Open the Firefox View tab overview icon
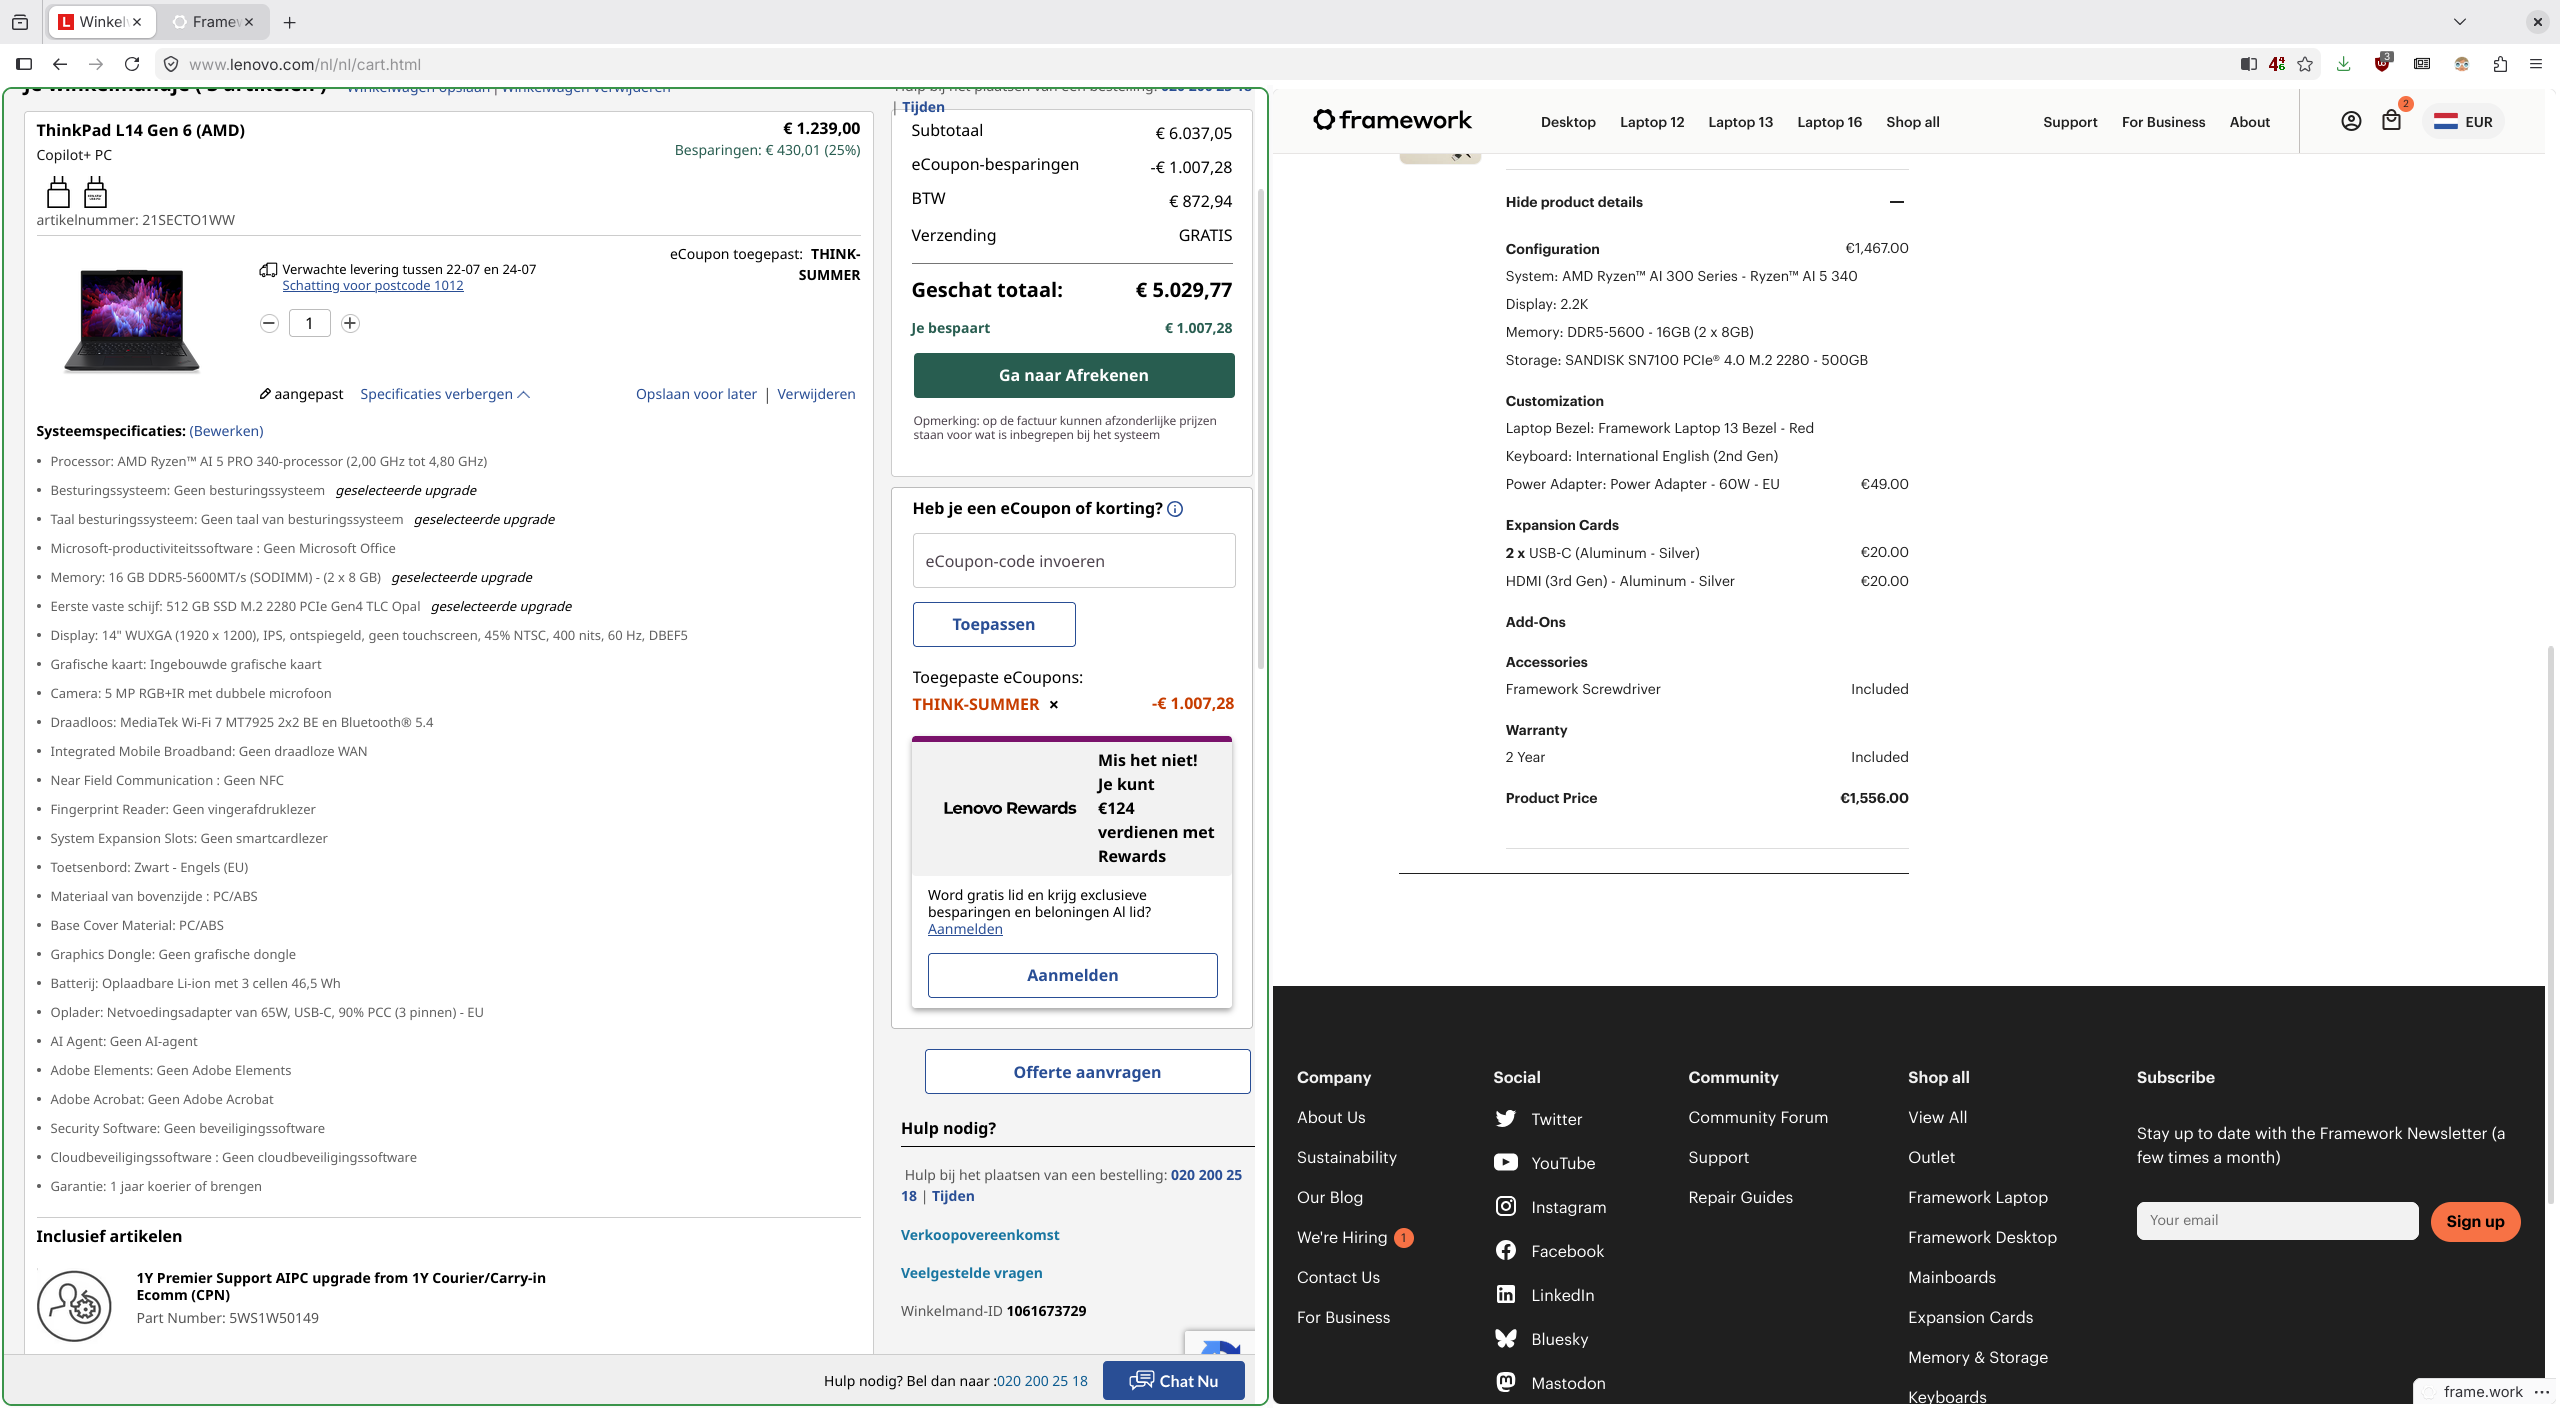 [x=20, y=22]
